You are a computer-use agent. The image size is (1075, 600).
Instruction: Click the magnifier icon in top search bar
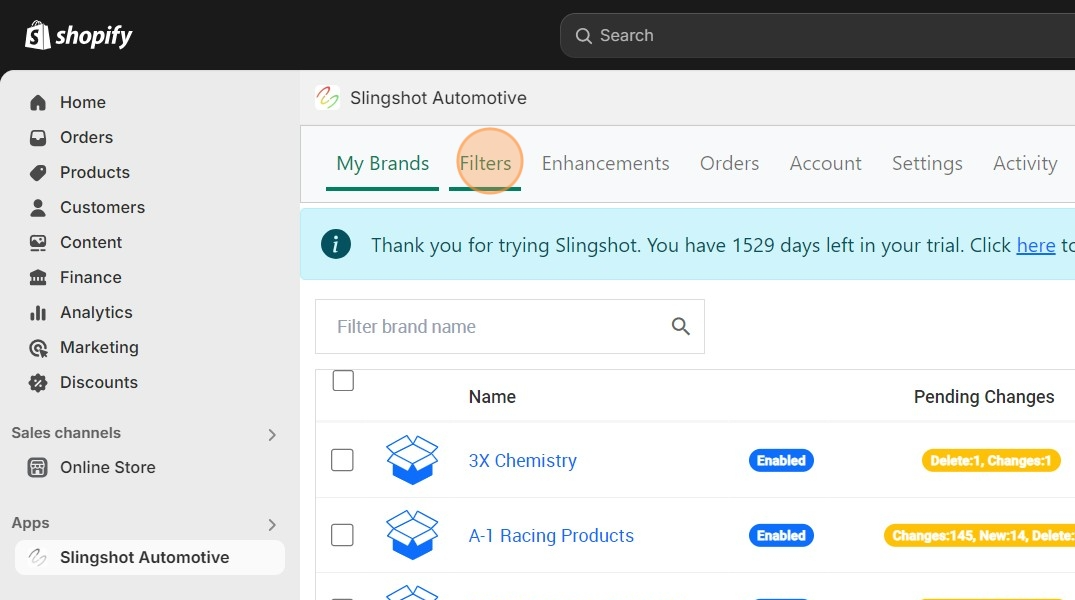[583, 36]
